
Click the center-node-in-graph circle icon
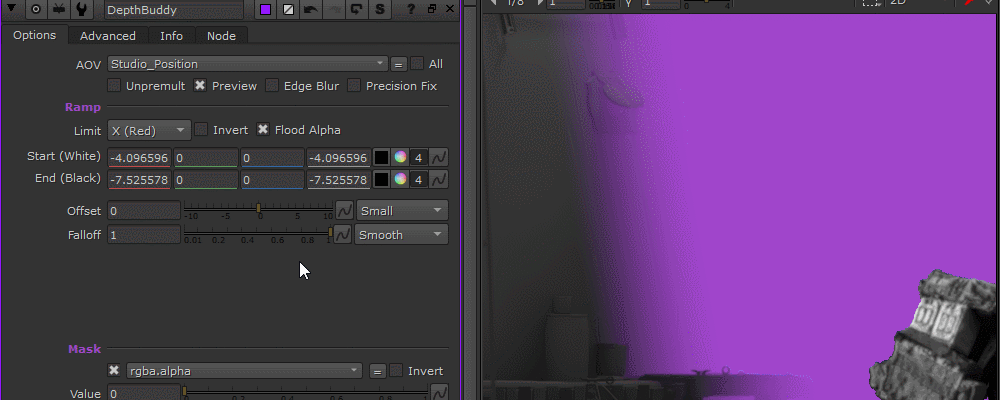36,9
